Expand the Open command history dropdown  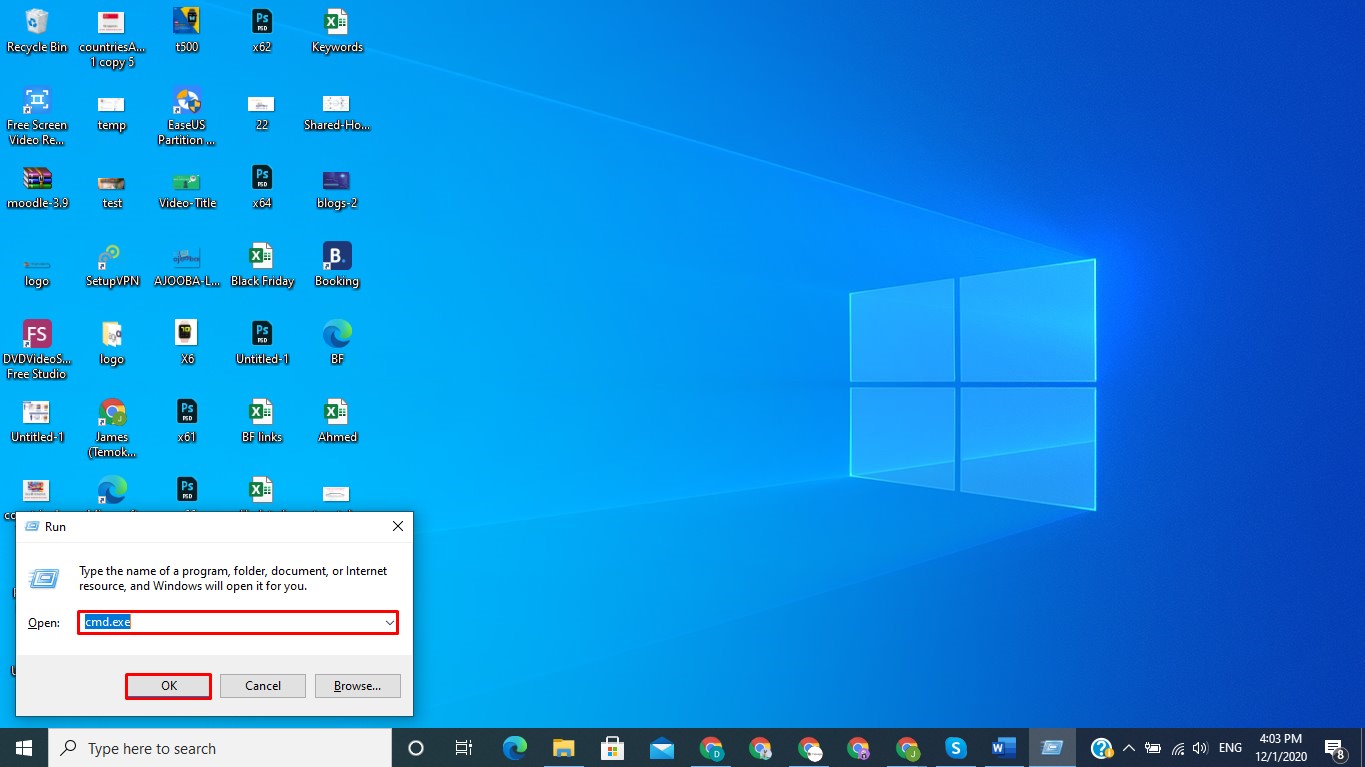click(390, 622)
